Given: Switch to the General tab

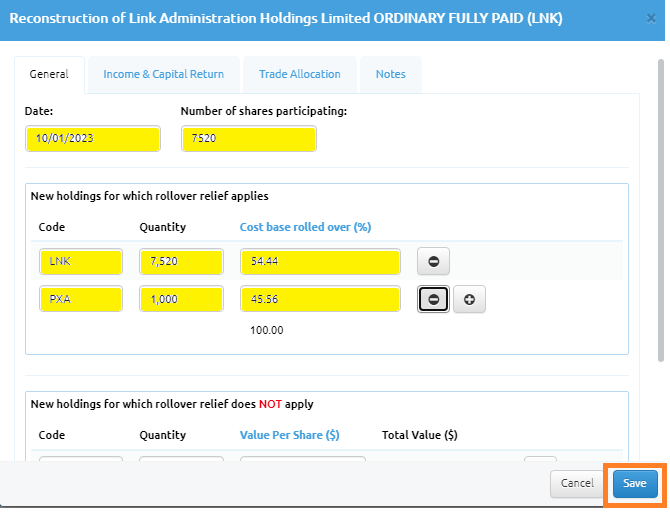Looking at the screenshot, I should tap(49, 74).
